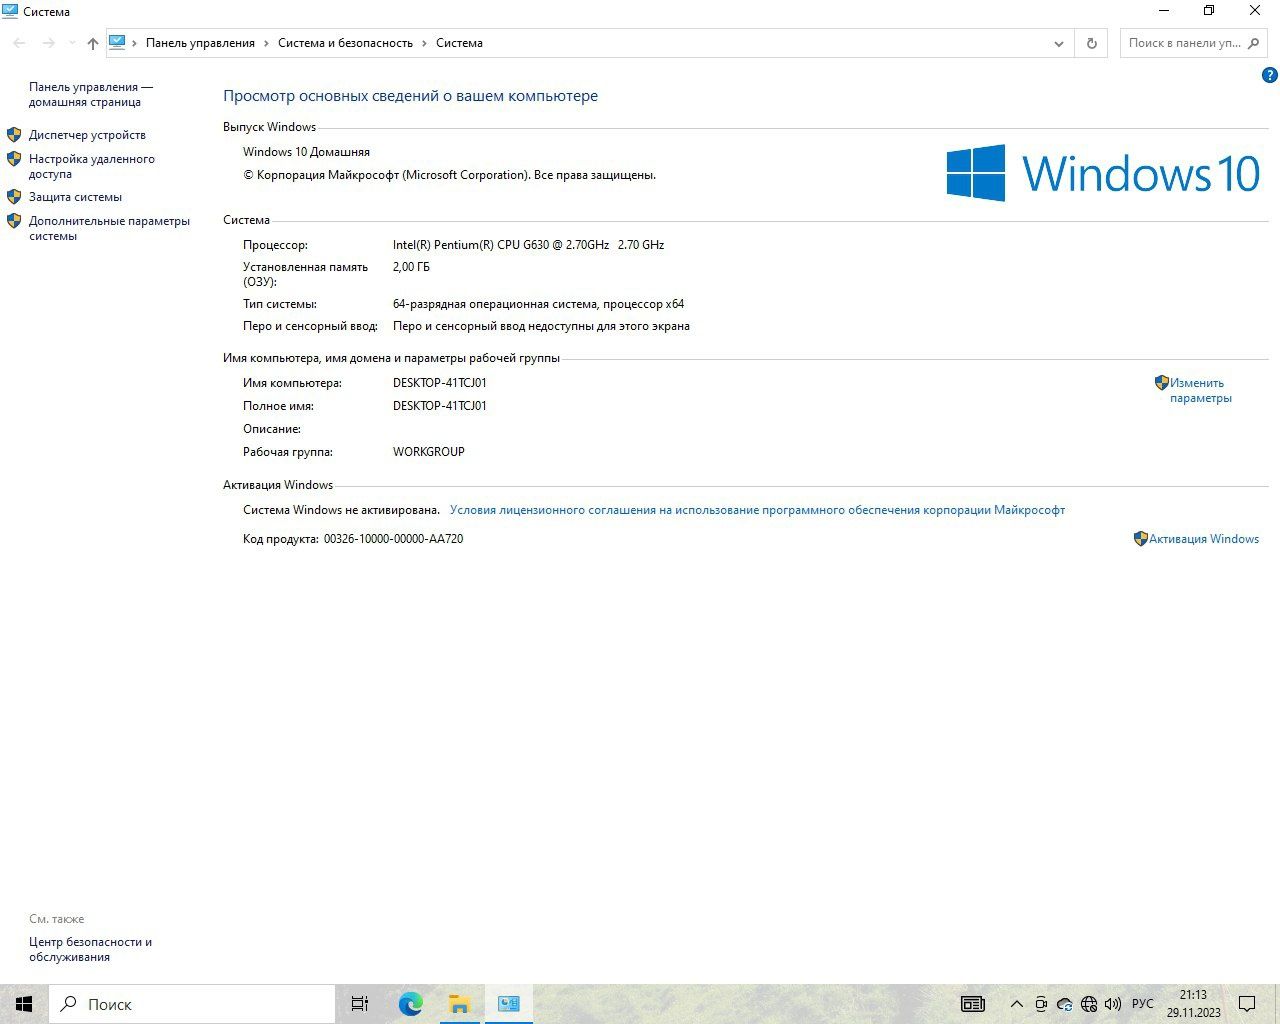Open Device Manager (Диспетчер устройств) link
Image resolution: width=1280 pixels, height=1024 pixels.
coord(87,135)
